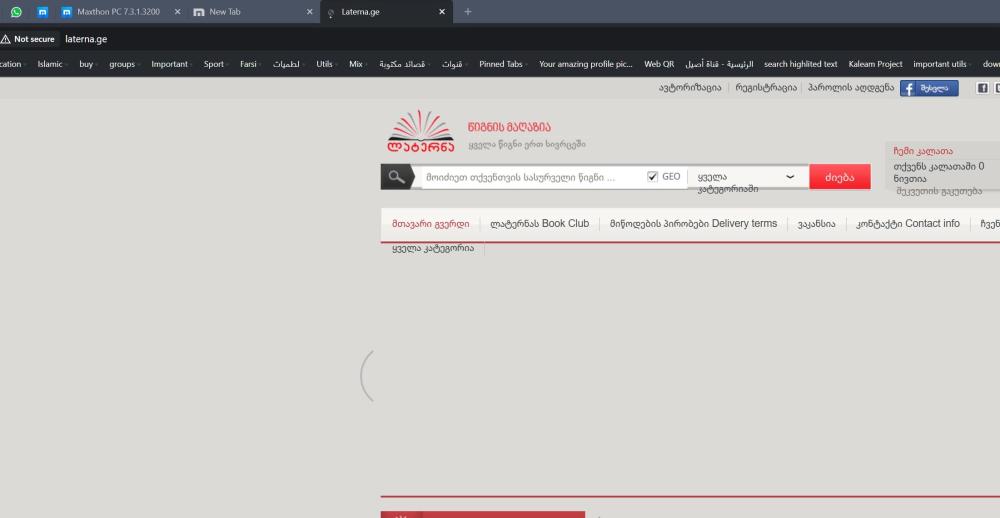Click the book search input field

532,177
